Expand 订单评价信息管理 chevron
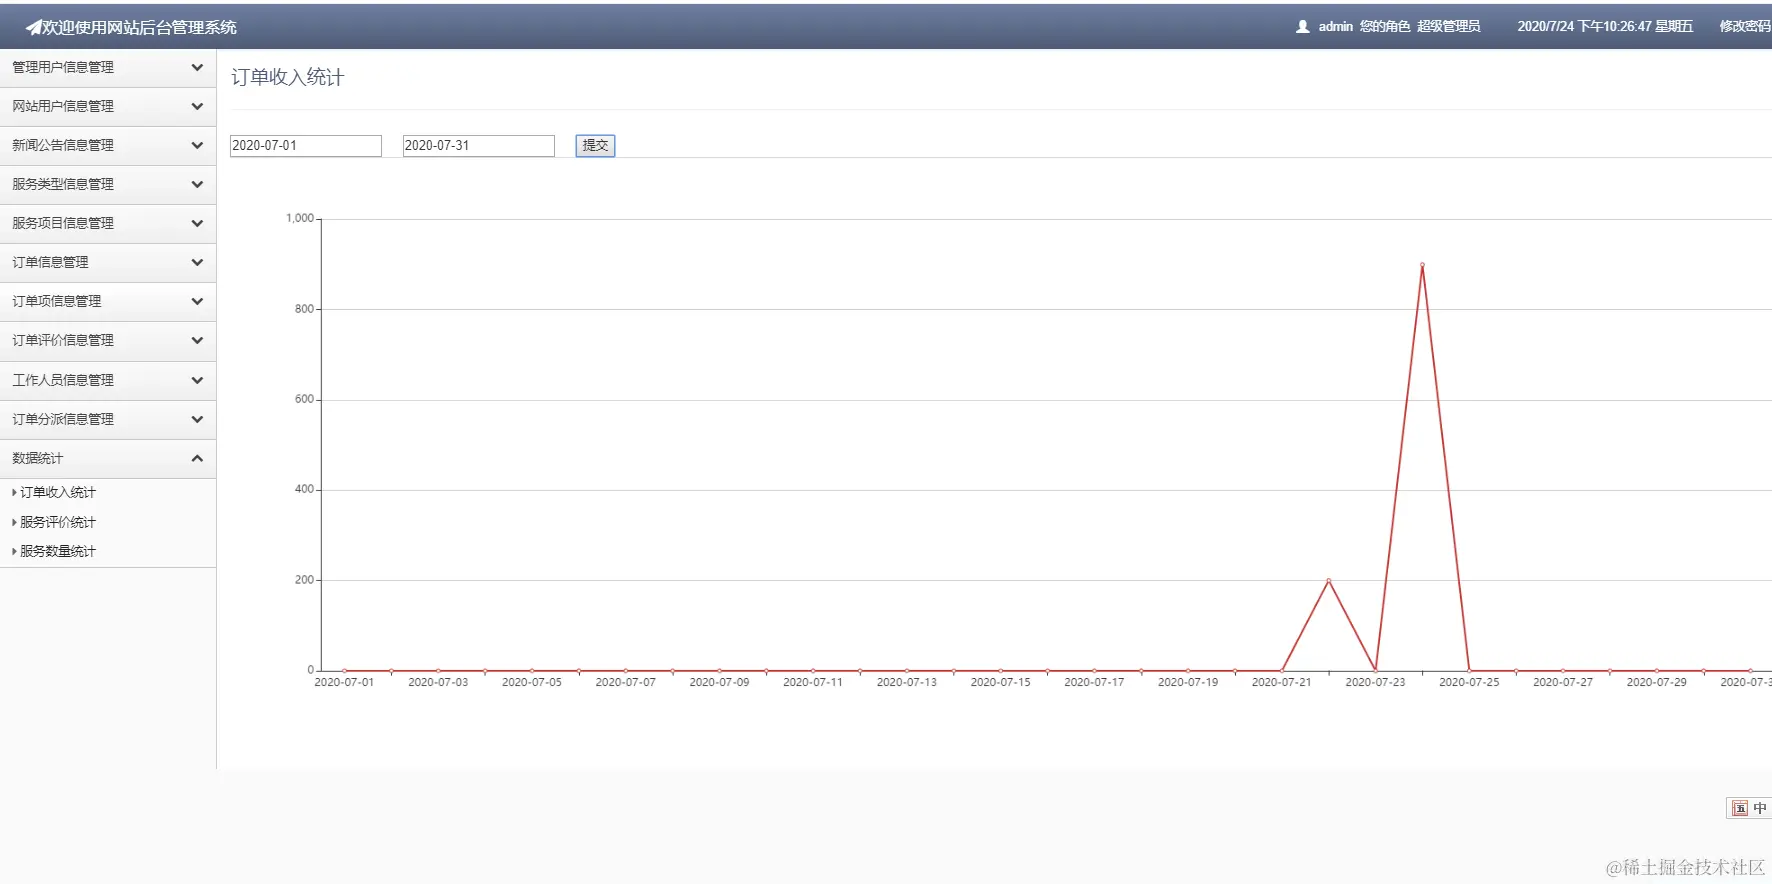 click(x=197, y=340)
